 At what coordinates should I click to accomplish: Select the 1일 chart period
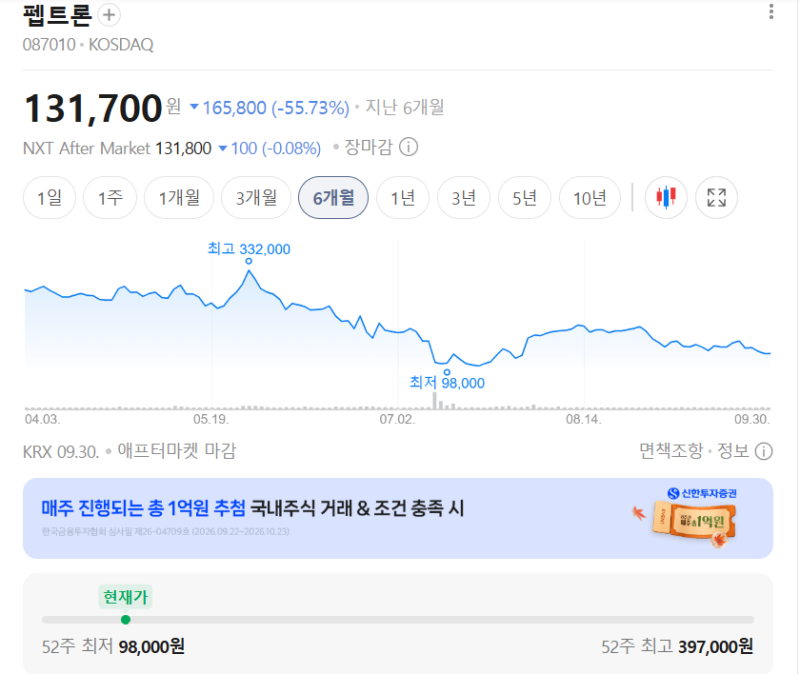(49, 197)
